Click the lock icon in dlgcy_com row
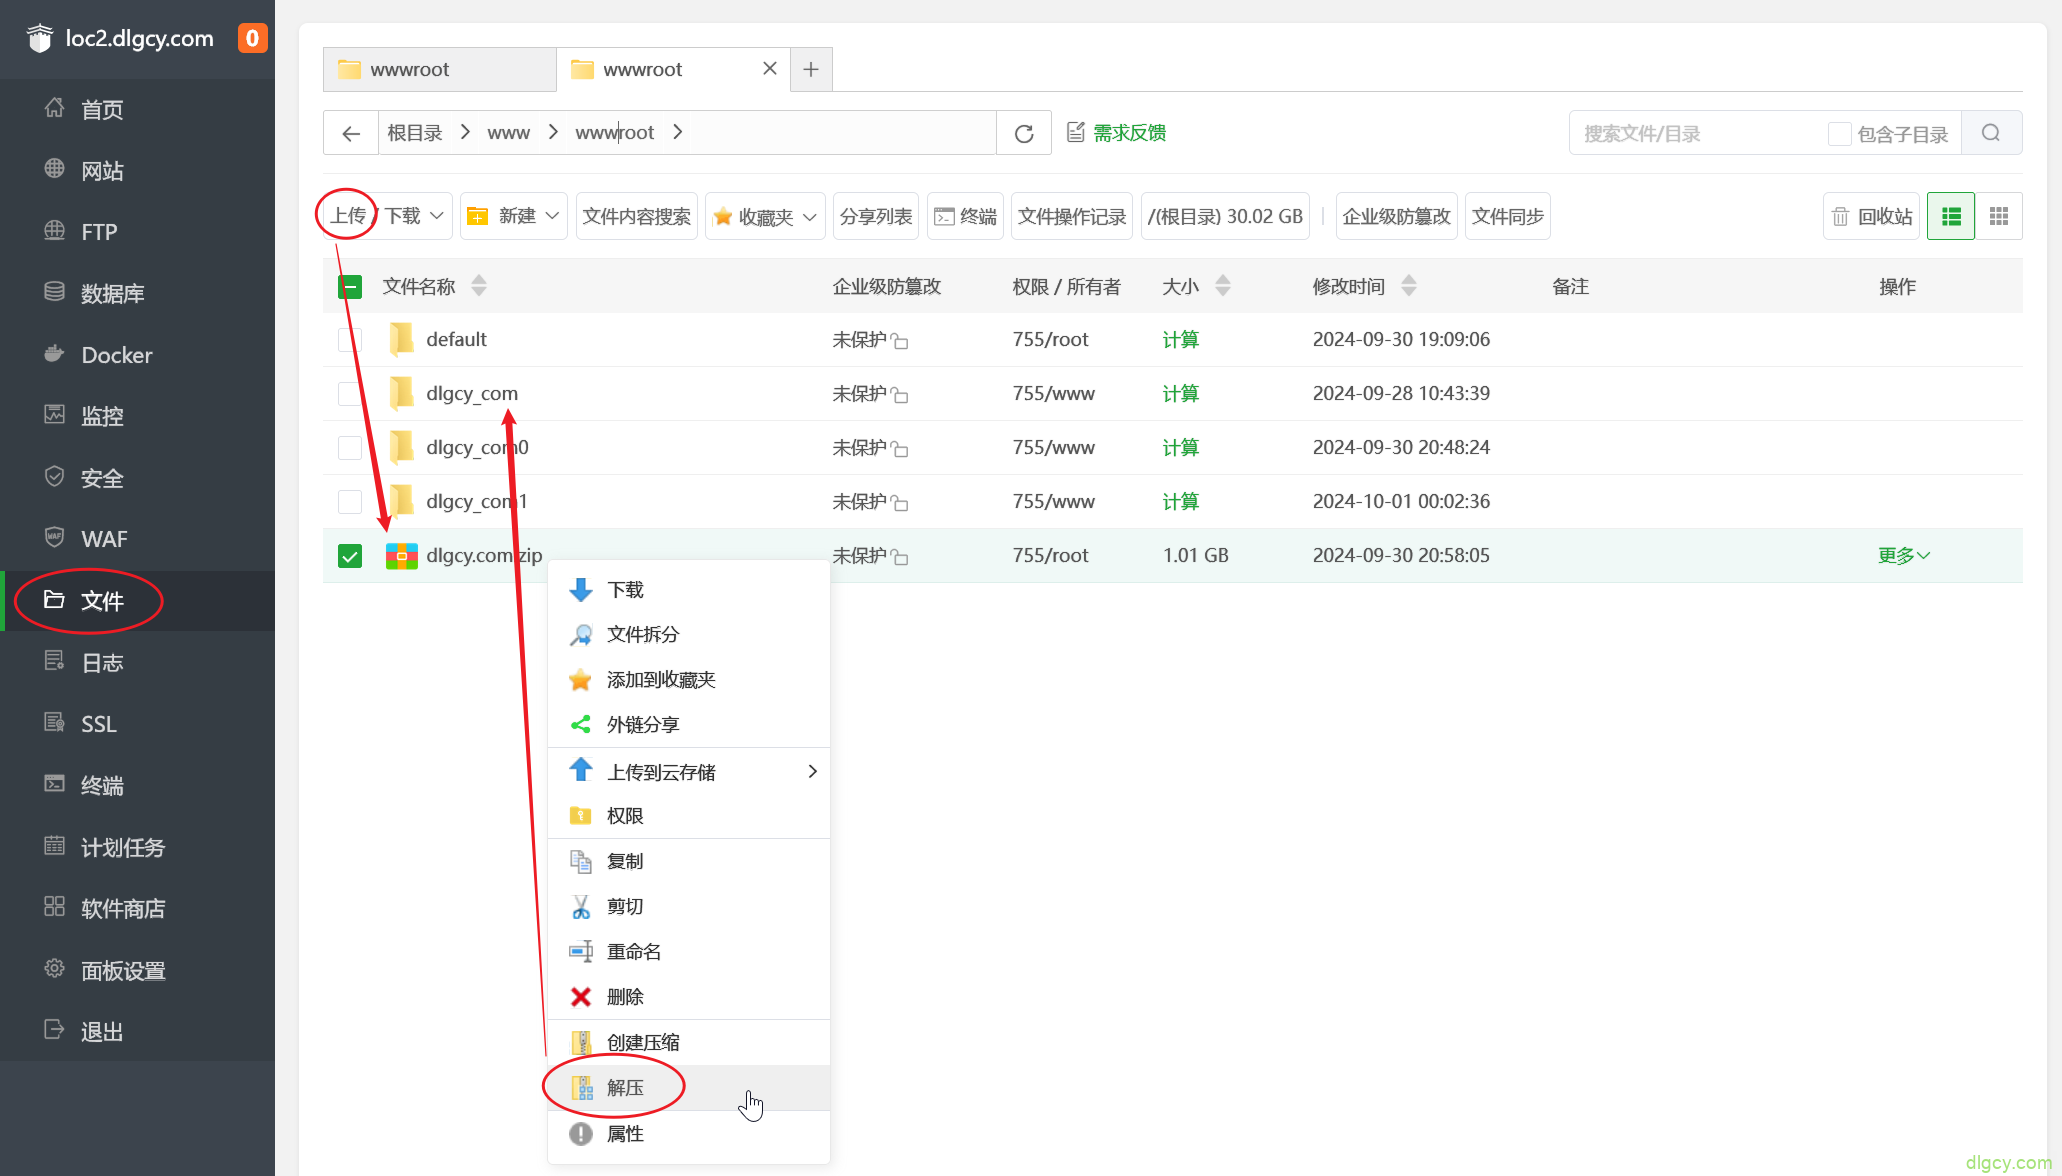2062x1176 pixels. [900, 395]
